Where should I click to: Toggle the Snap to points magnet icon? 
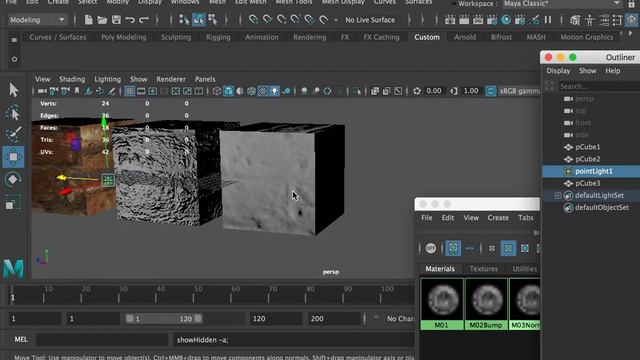281,20
